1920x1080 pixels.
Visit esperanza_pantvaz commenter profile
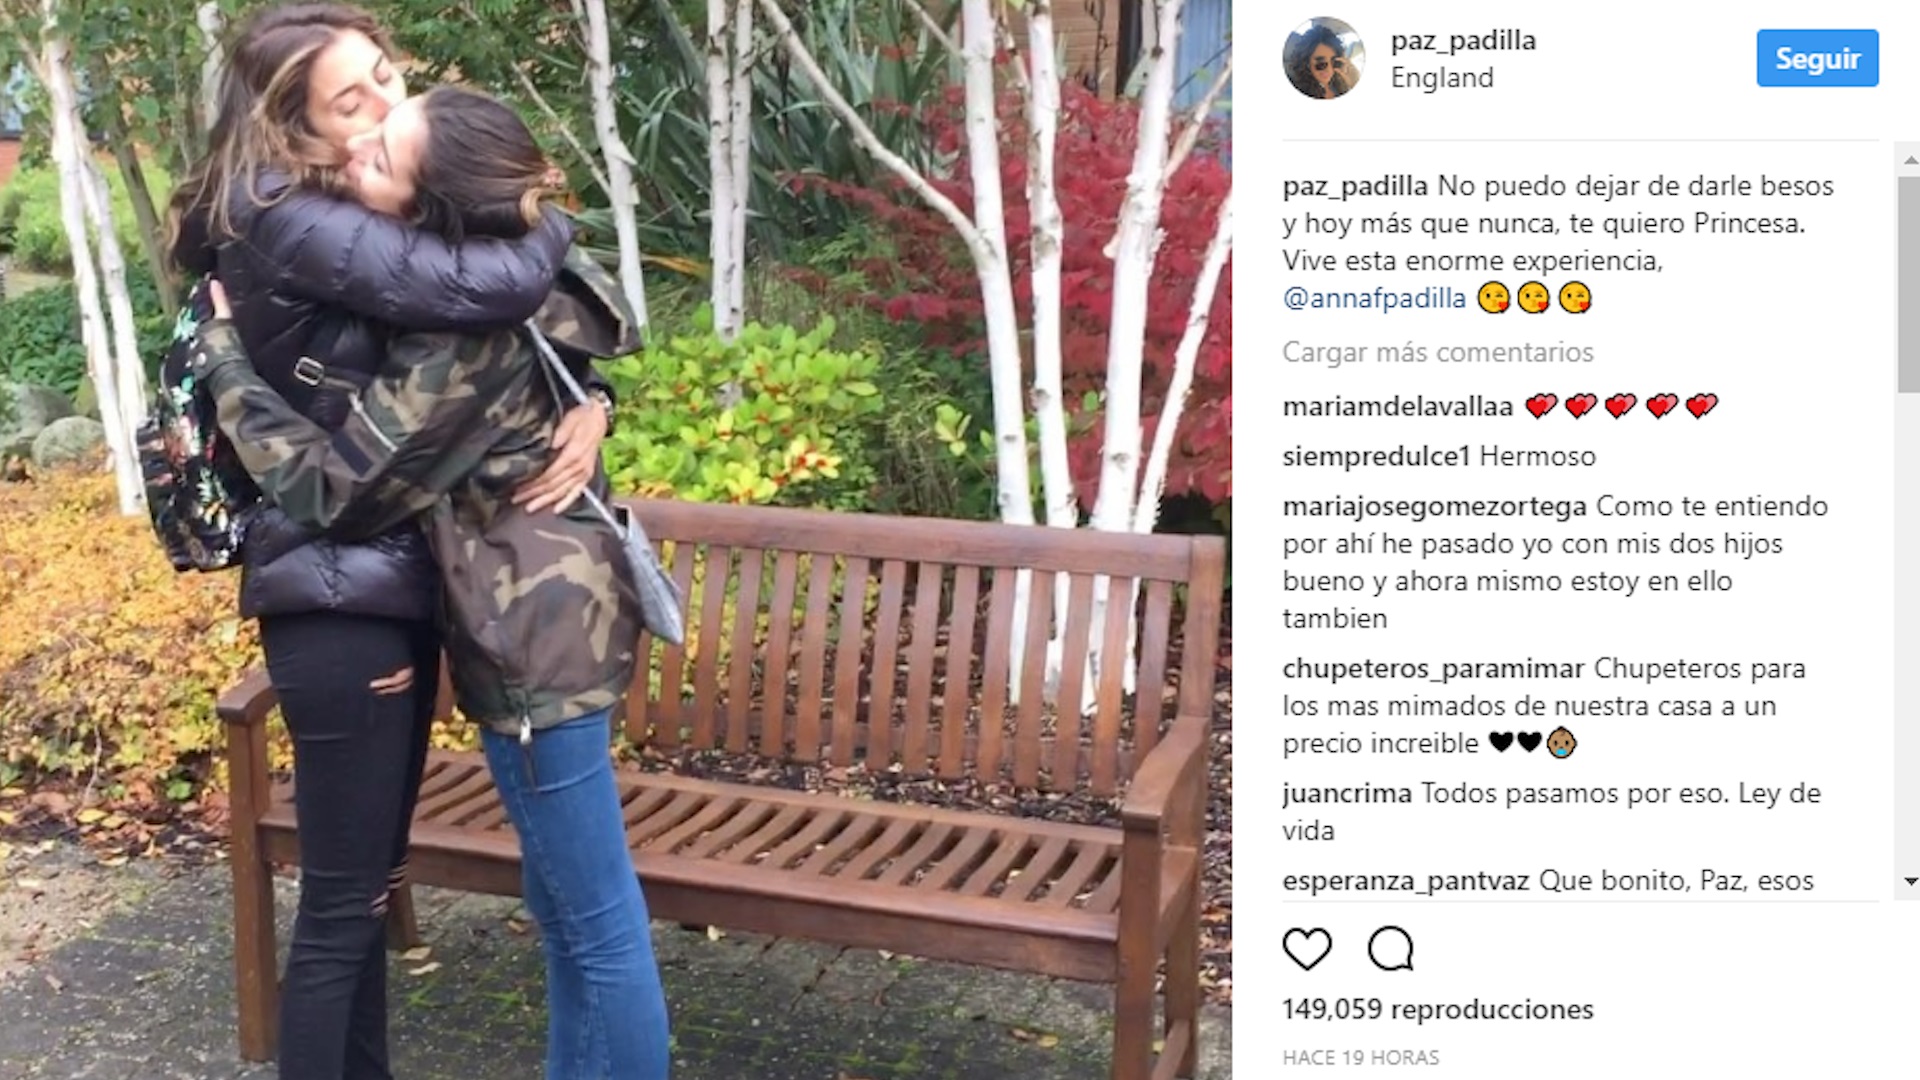1406,881
